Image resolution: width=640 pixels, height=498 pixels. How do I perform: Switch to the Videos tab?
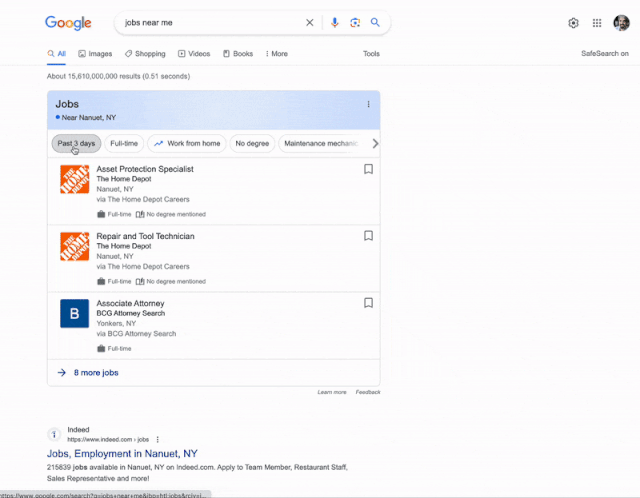194,54
